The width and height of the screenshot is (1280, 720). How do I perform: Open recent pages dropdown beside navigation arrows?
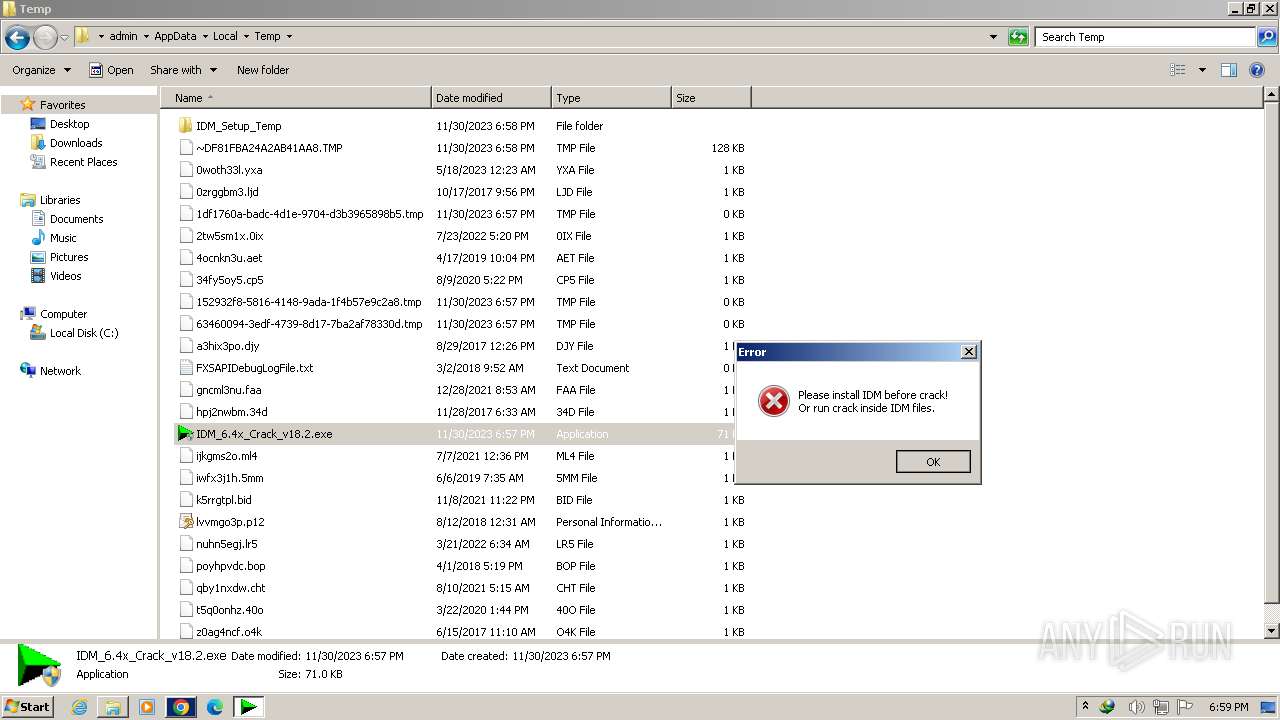click(x=64, y=38)
